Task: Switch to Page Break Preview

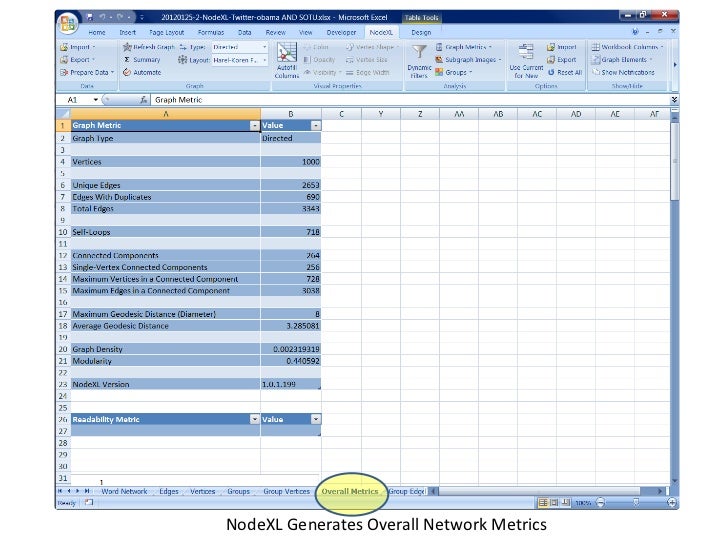Action: click(566, 502)
